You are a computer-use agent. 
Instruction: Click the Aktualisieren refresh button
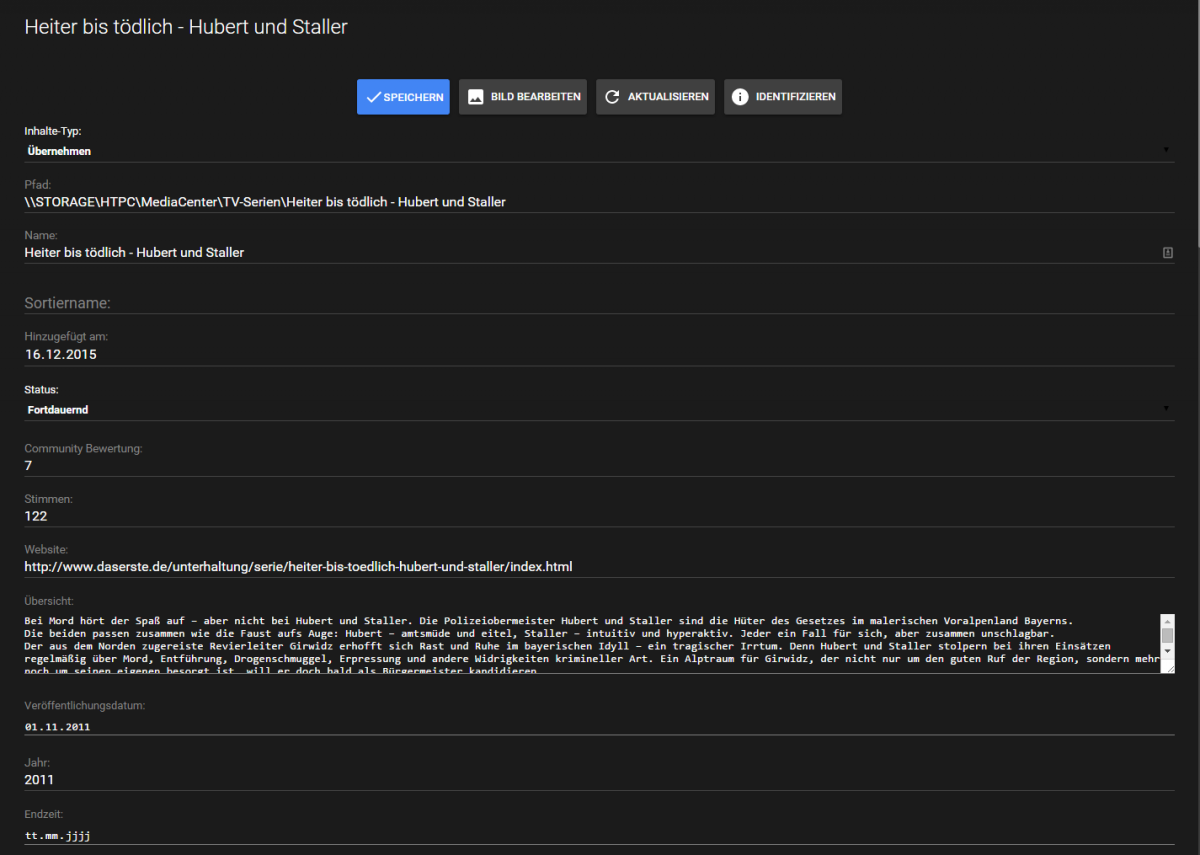pyautogui.click(x=656, y=97)
